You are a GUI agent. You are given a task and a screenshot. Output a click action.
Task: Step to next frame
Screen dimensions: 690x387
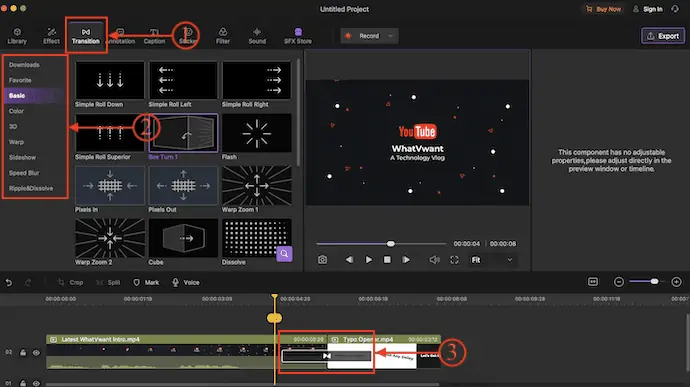click(x=406, y=260)
